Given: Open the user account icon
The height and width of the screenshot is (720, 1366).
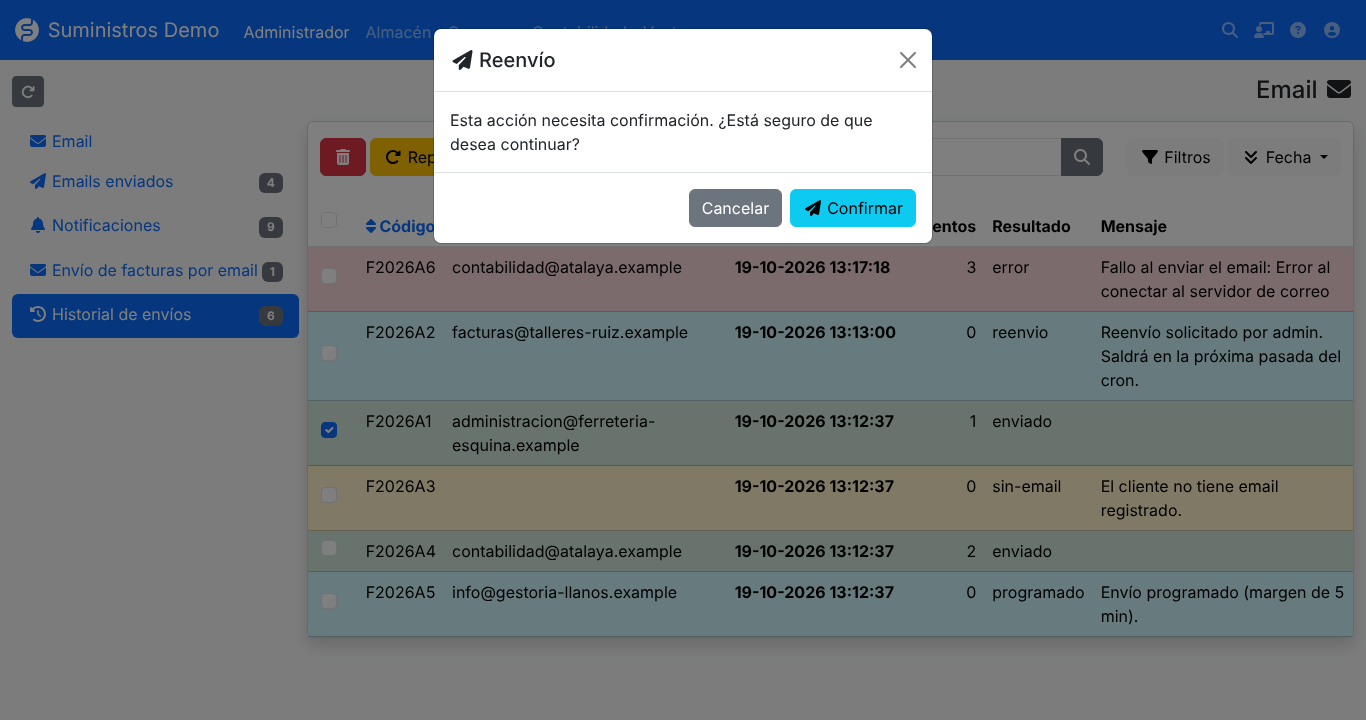Looking at the screenshot, I should [1331, 30].
